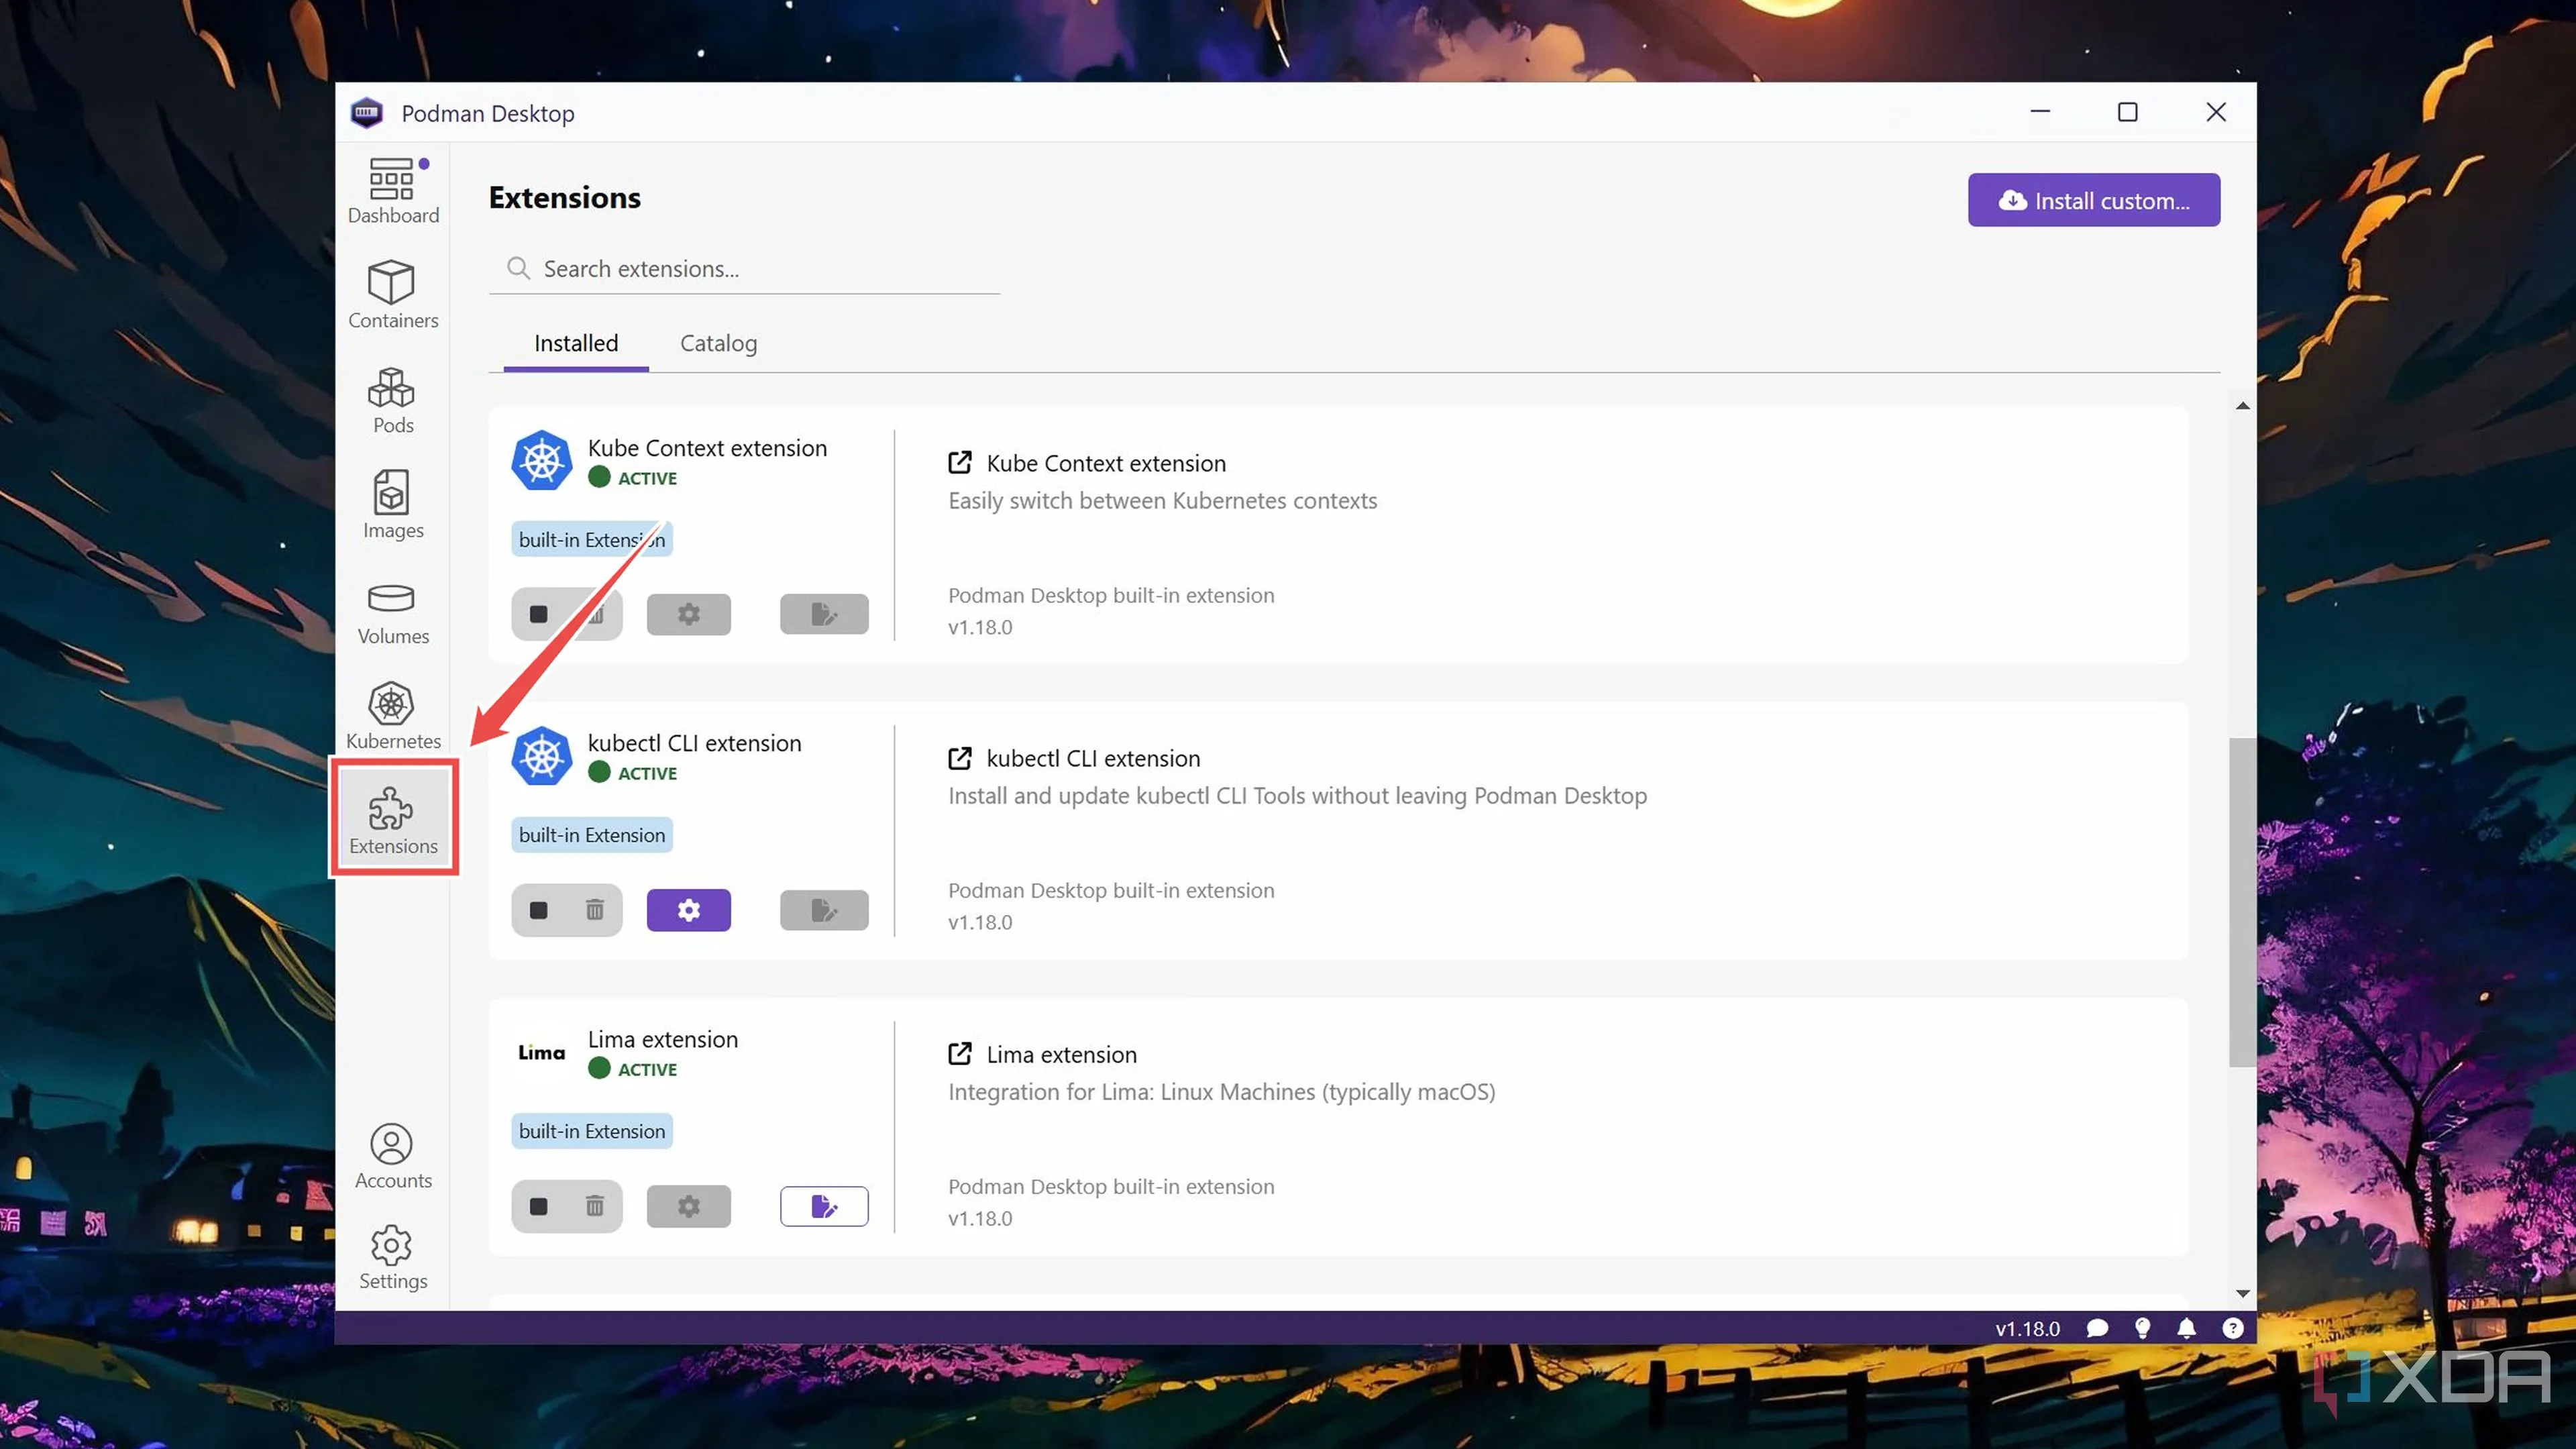Open the Pods section
This screenshot has height=1449, width=2576.
pyautogui.click(x=392, y=400)
